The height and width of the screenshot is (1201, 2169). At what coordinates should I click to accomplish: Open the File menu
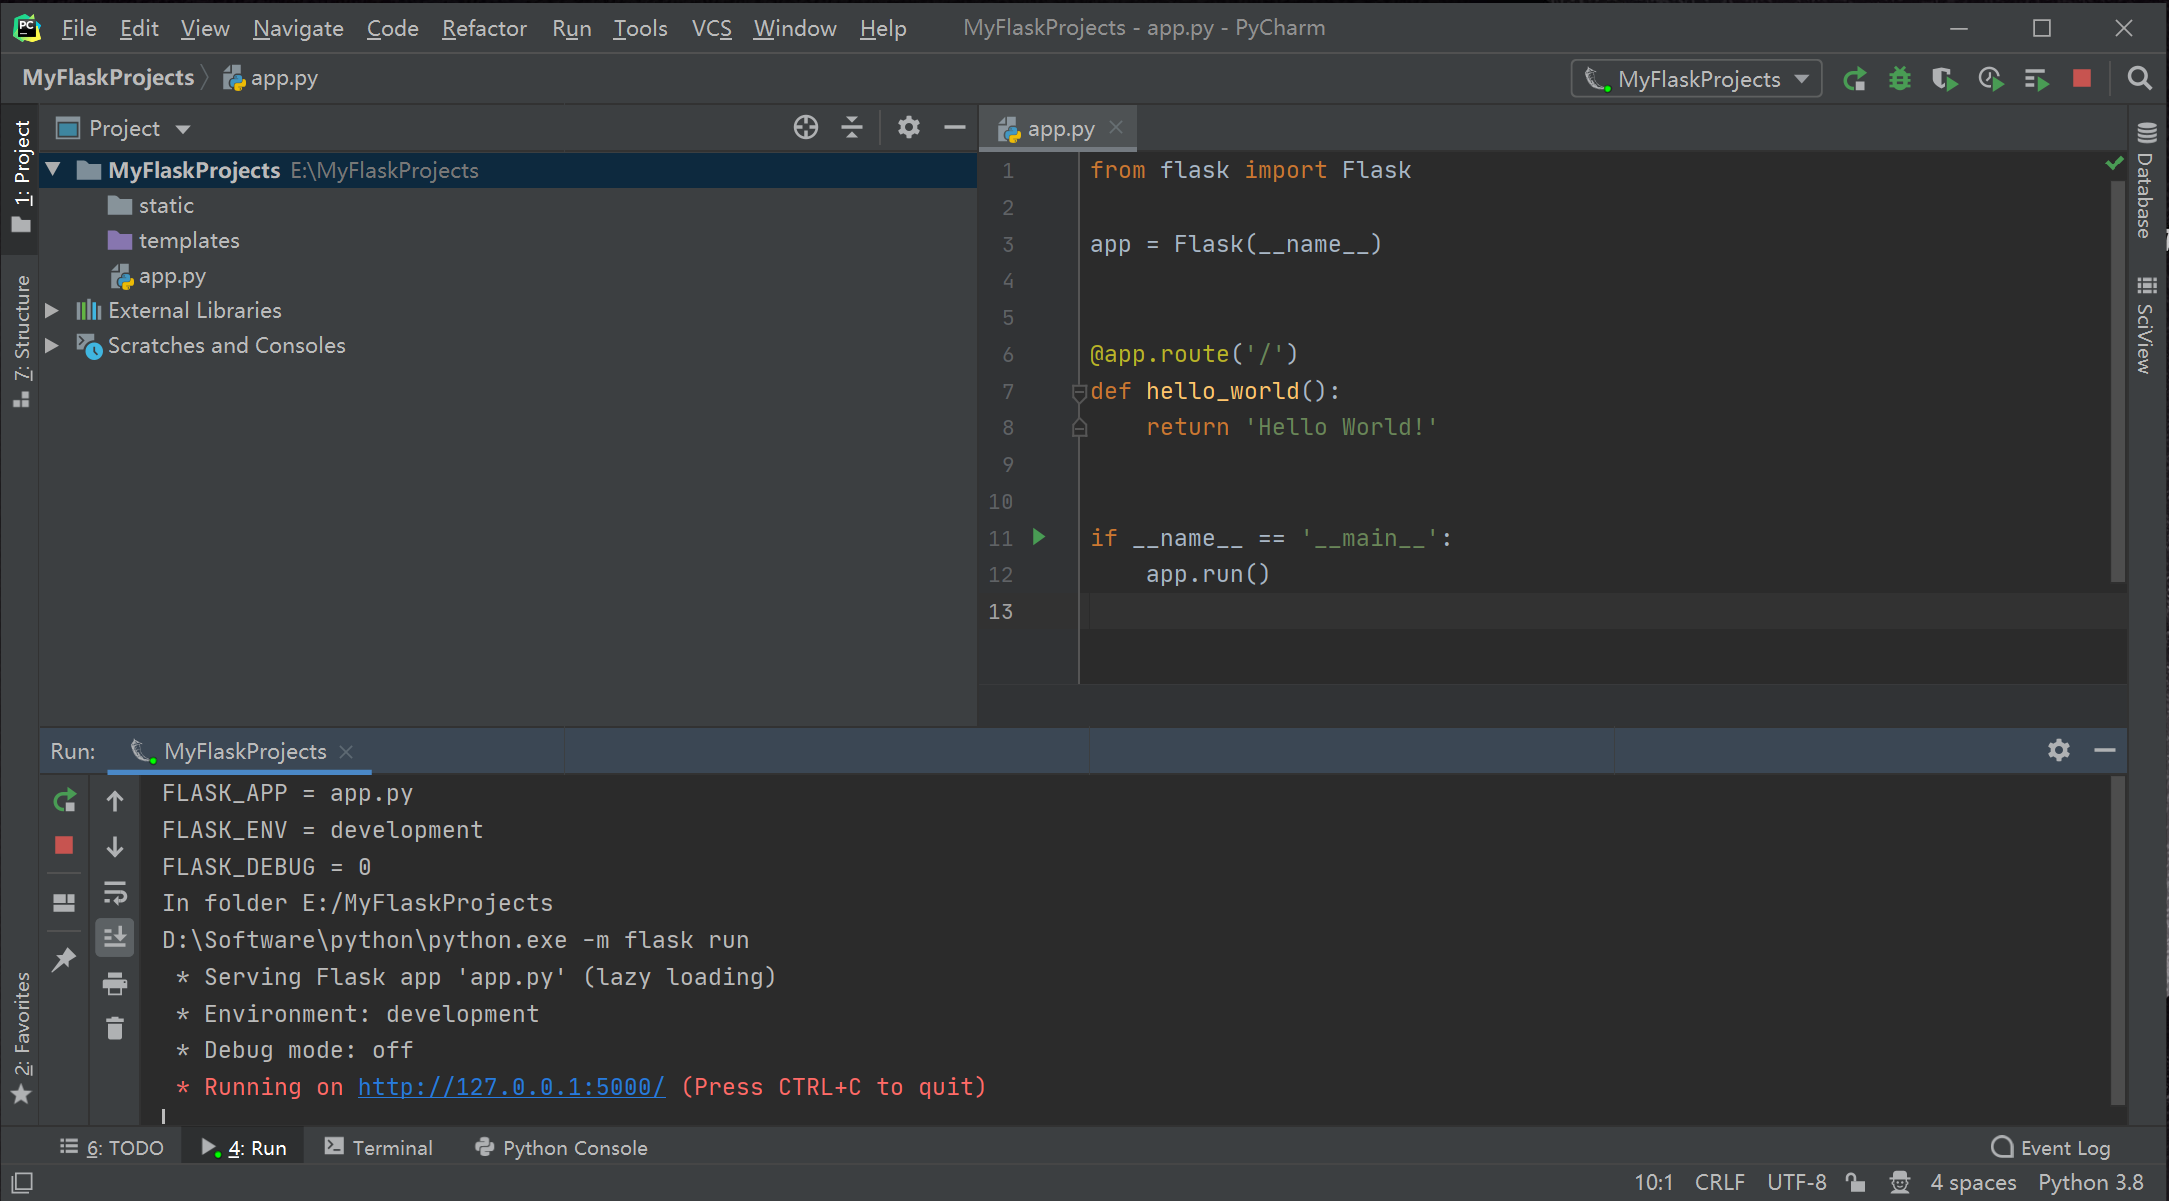tap(78, 28)
